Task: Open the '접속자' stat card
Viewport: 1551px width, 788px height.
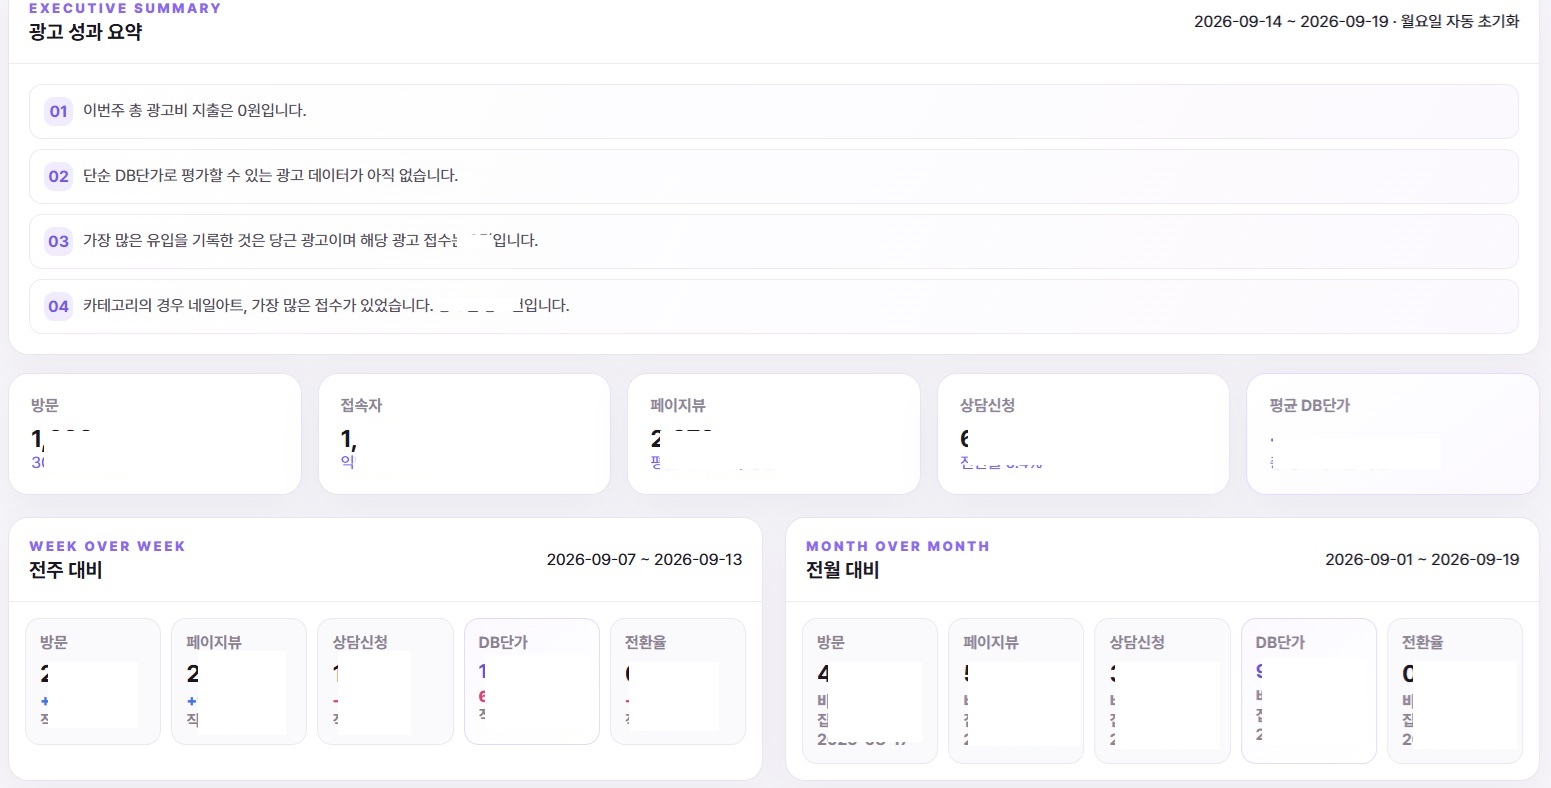Action: (464, 434)
